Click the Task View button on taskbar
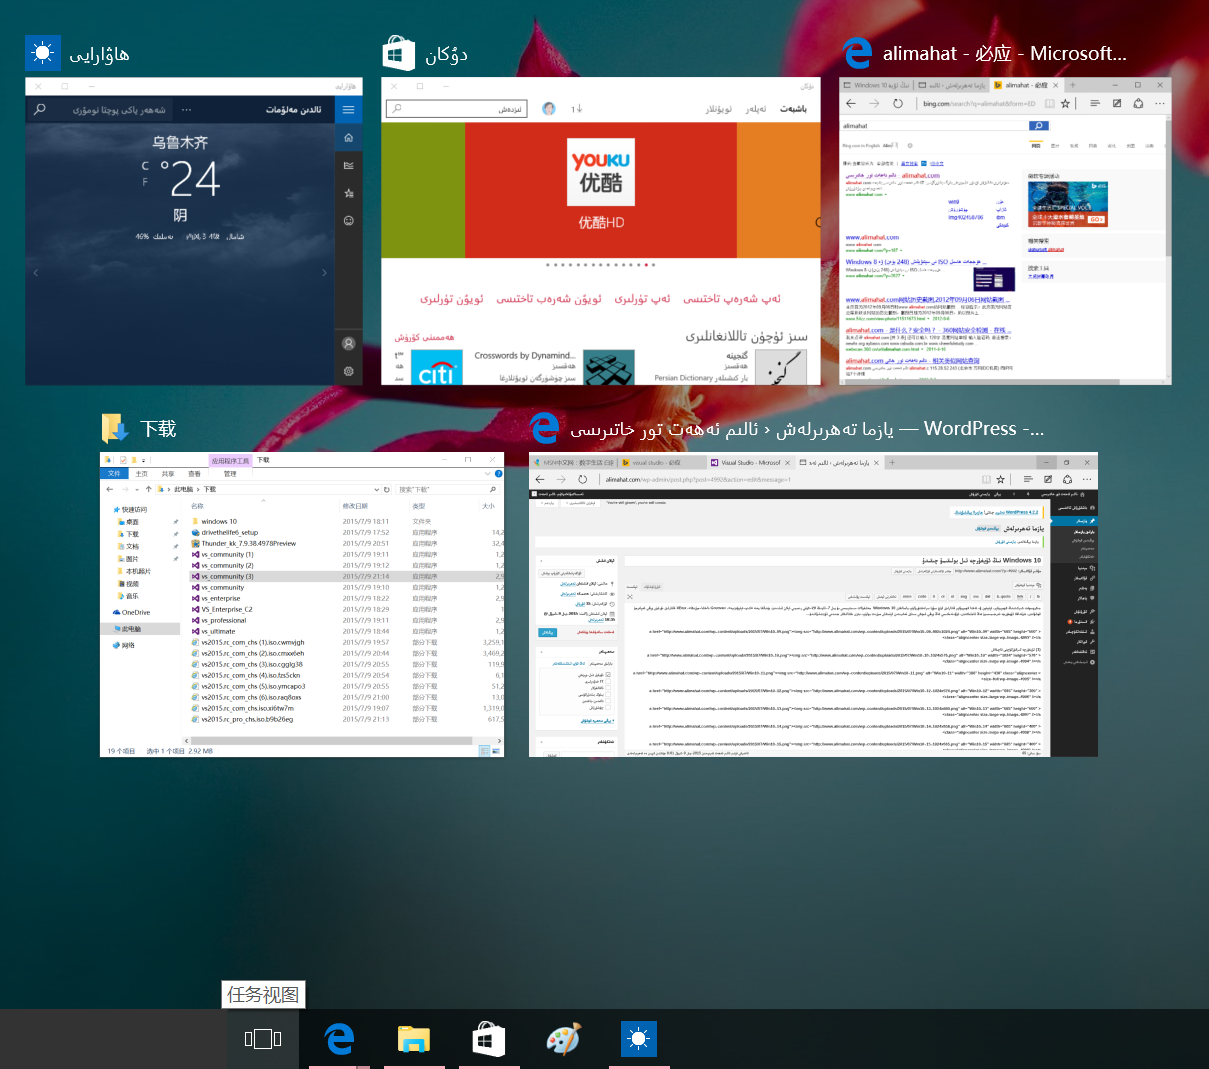The width and height of the screenshot is (1209, 1069). (x=263, y=1039)
